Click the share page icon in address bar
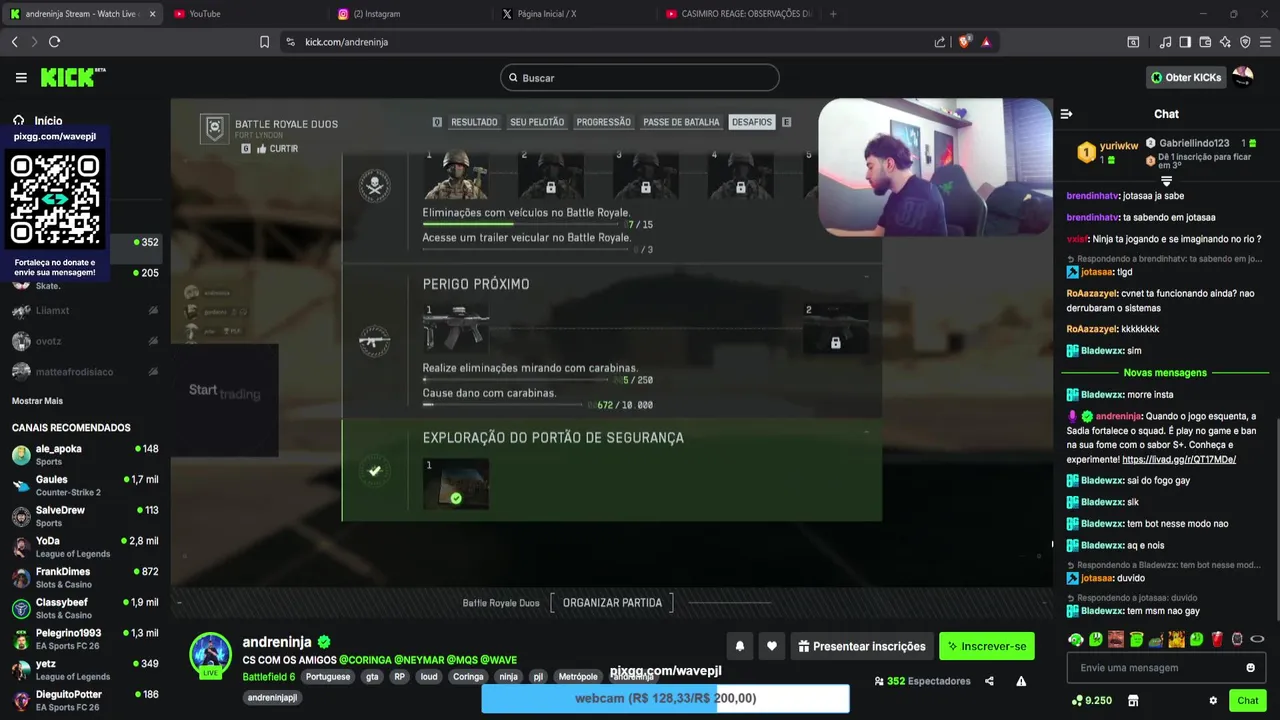Image resolution: width=1280 pixels, height=720 pixels. pos(940,42)
